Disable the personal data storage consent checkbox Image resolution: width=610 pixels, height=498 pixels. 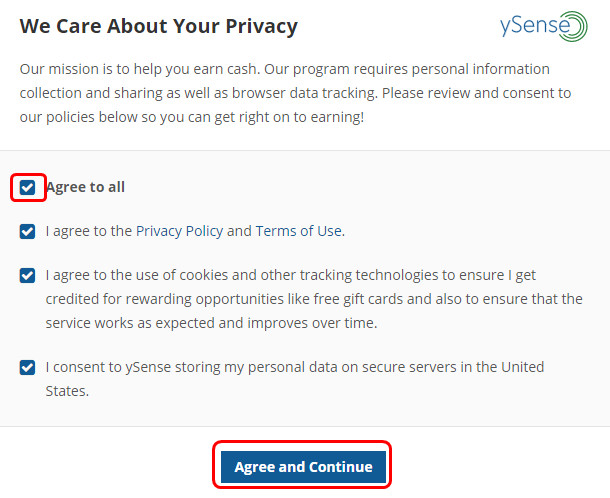(28, 367)
